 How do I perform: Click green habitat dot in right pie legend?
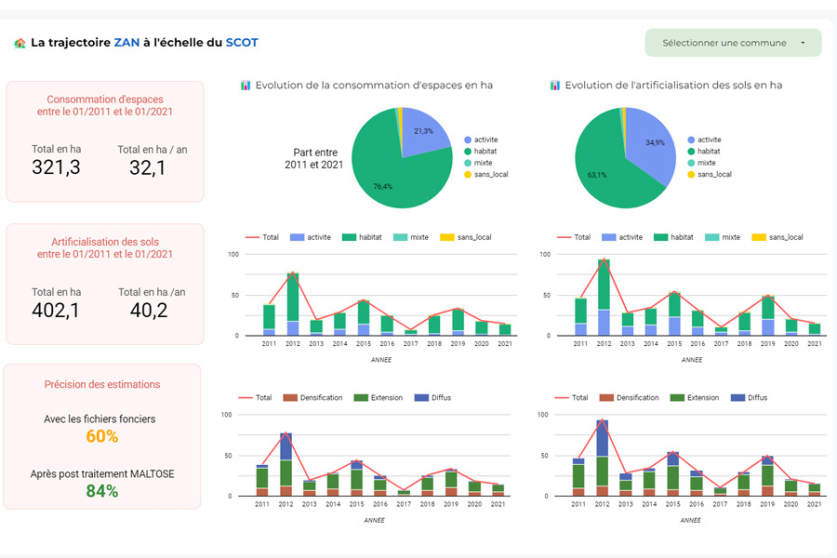(x=690, y=151)
